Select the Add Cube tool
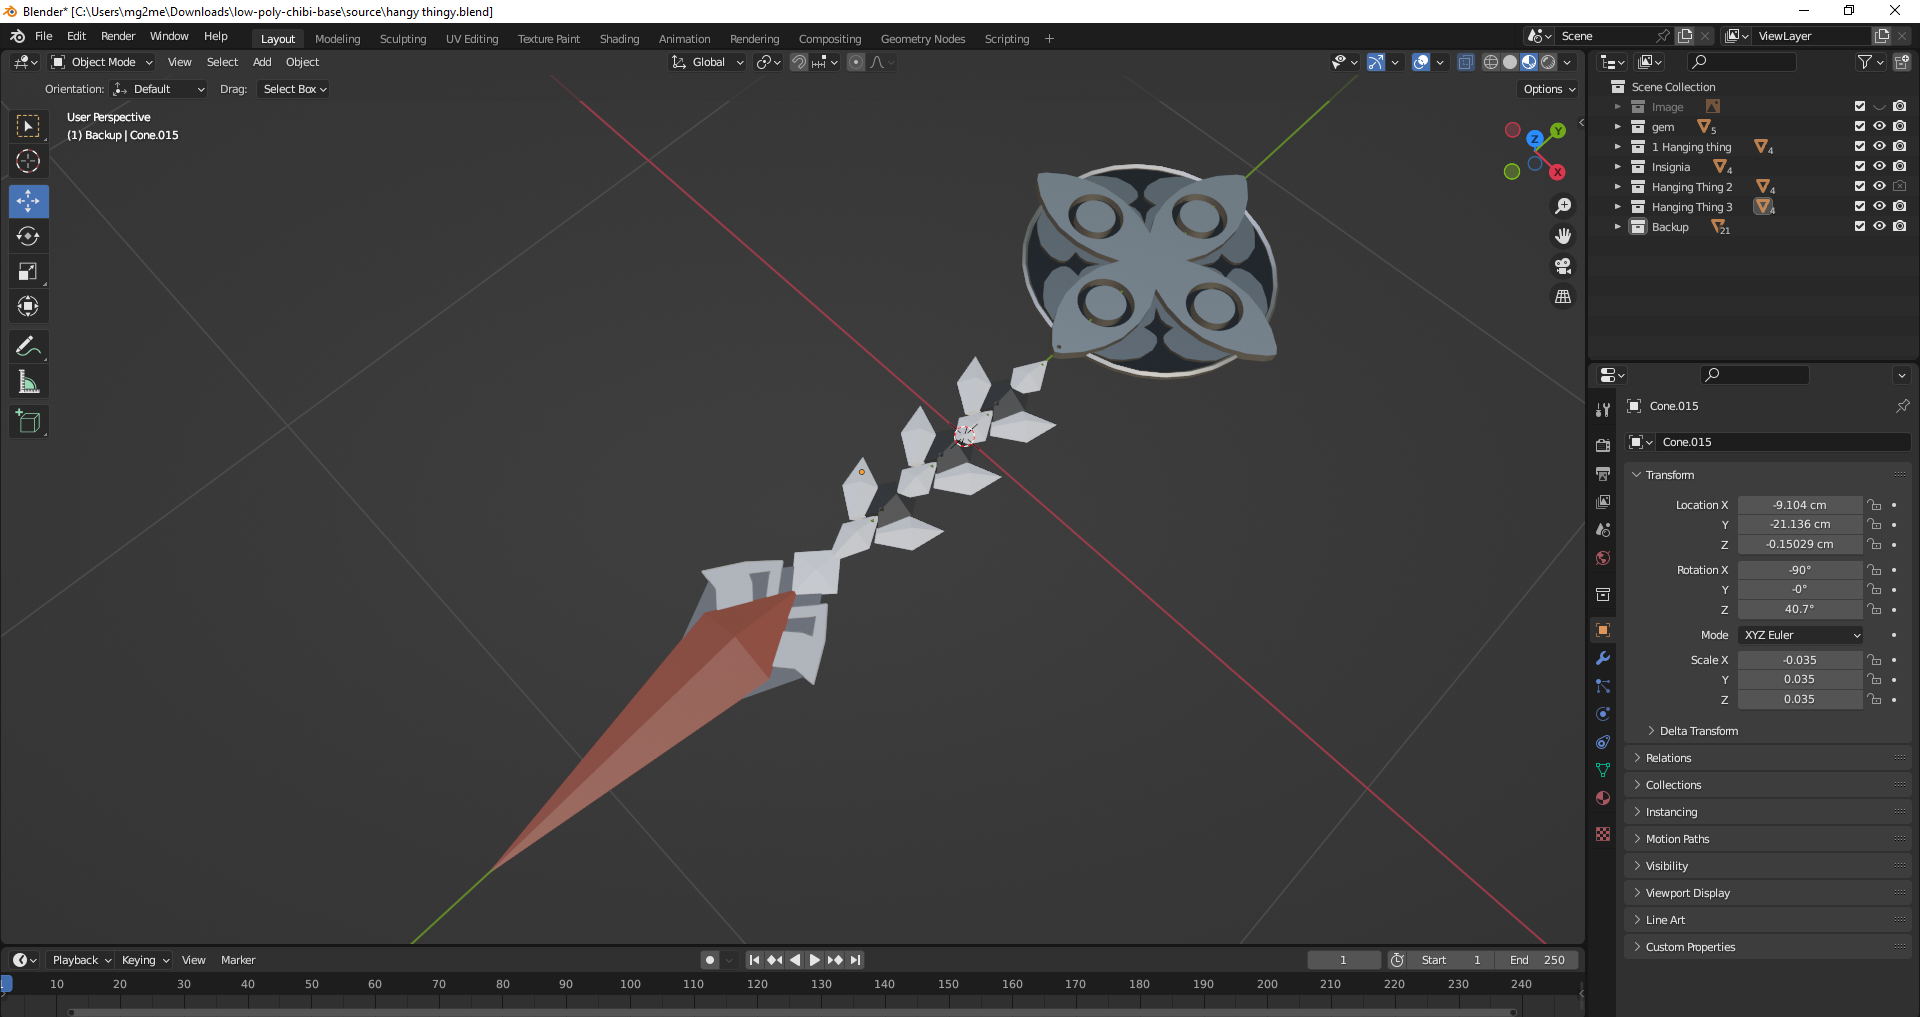The width and height of the screenshot is (1920, 1017). point(28,422)
